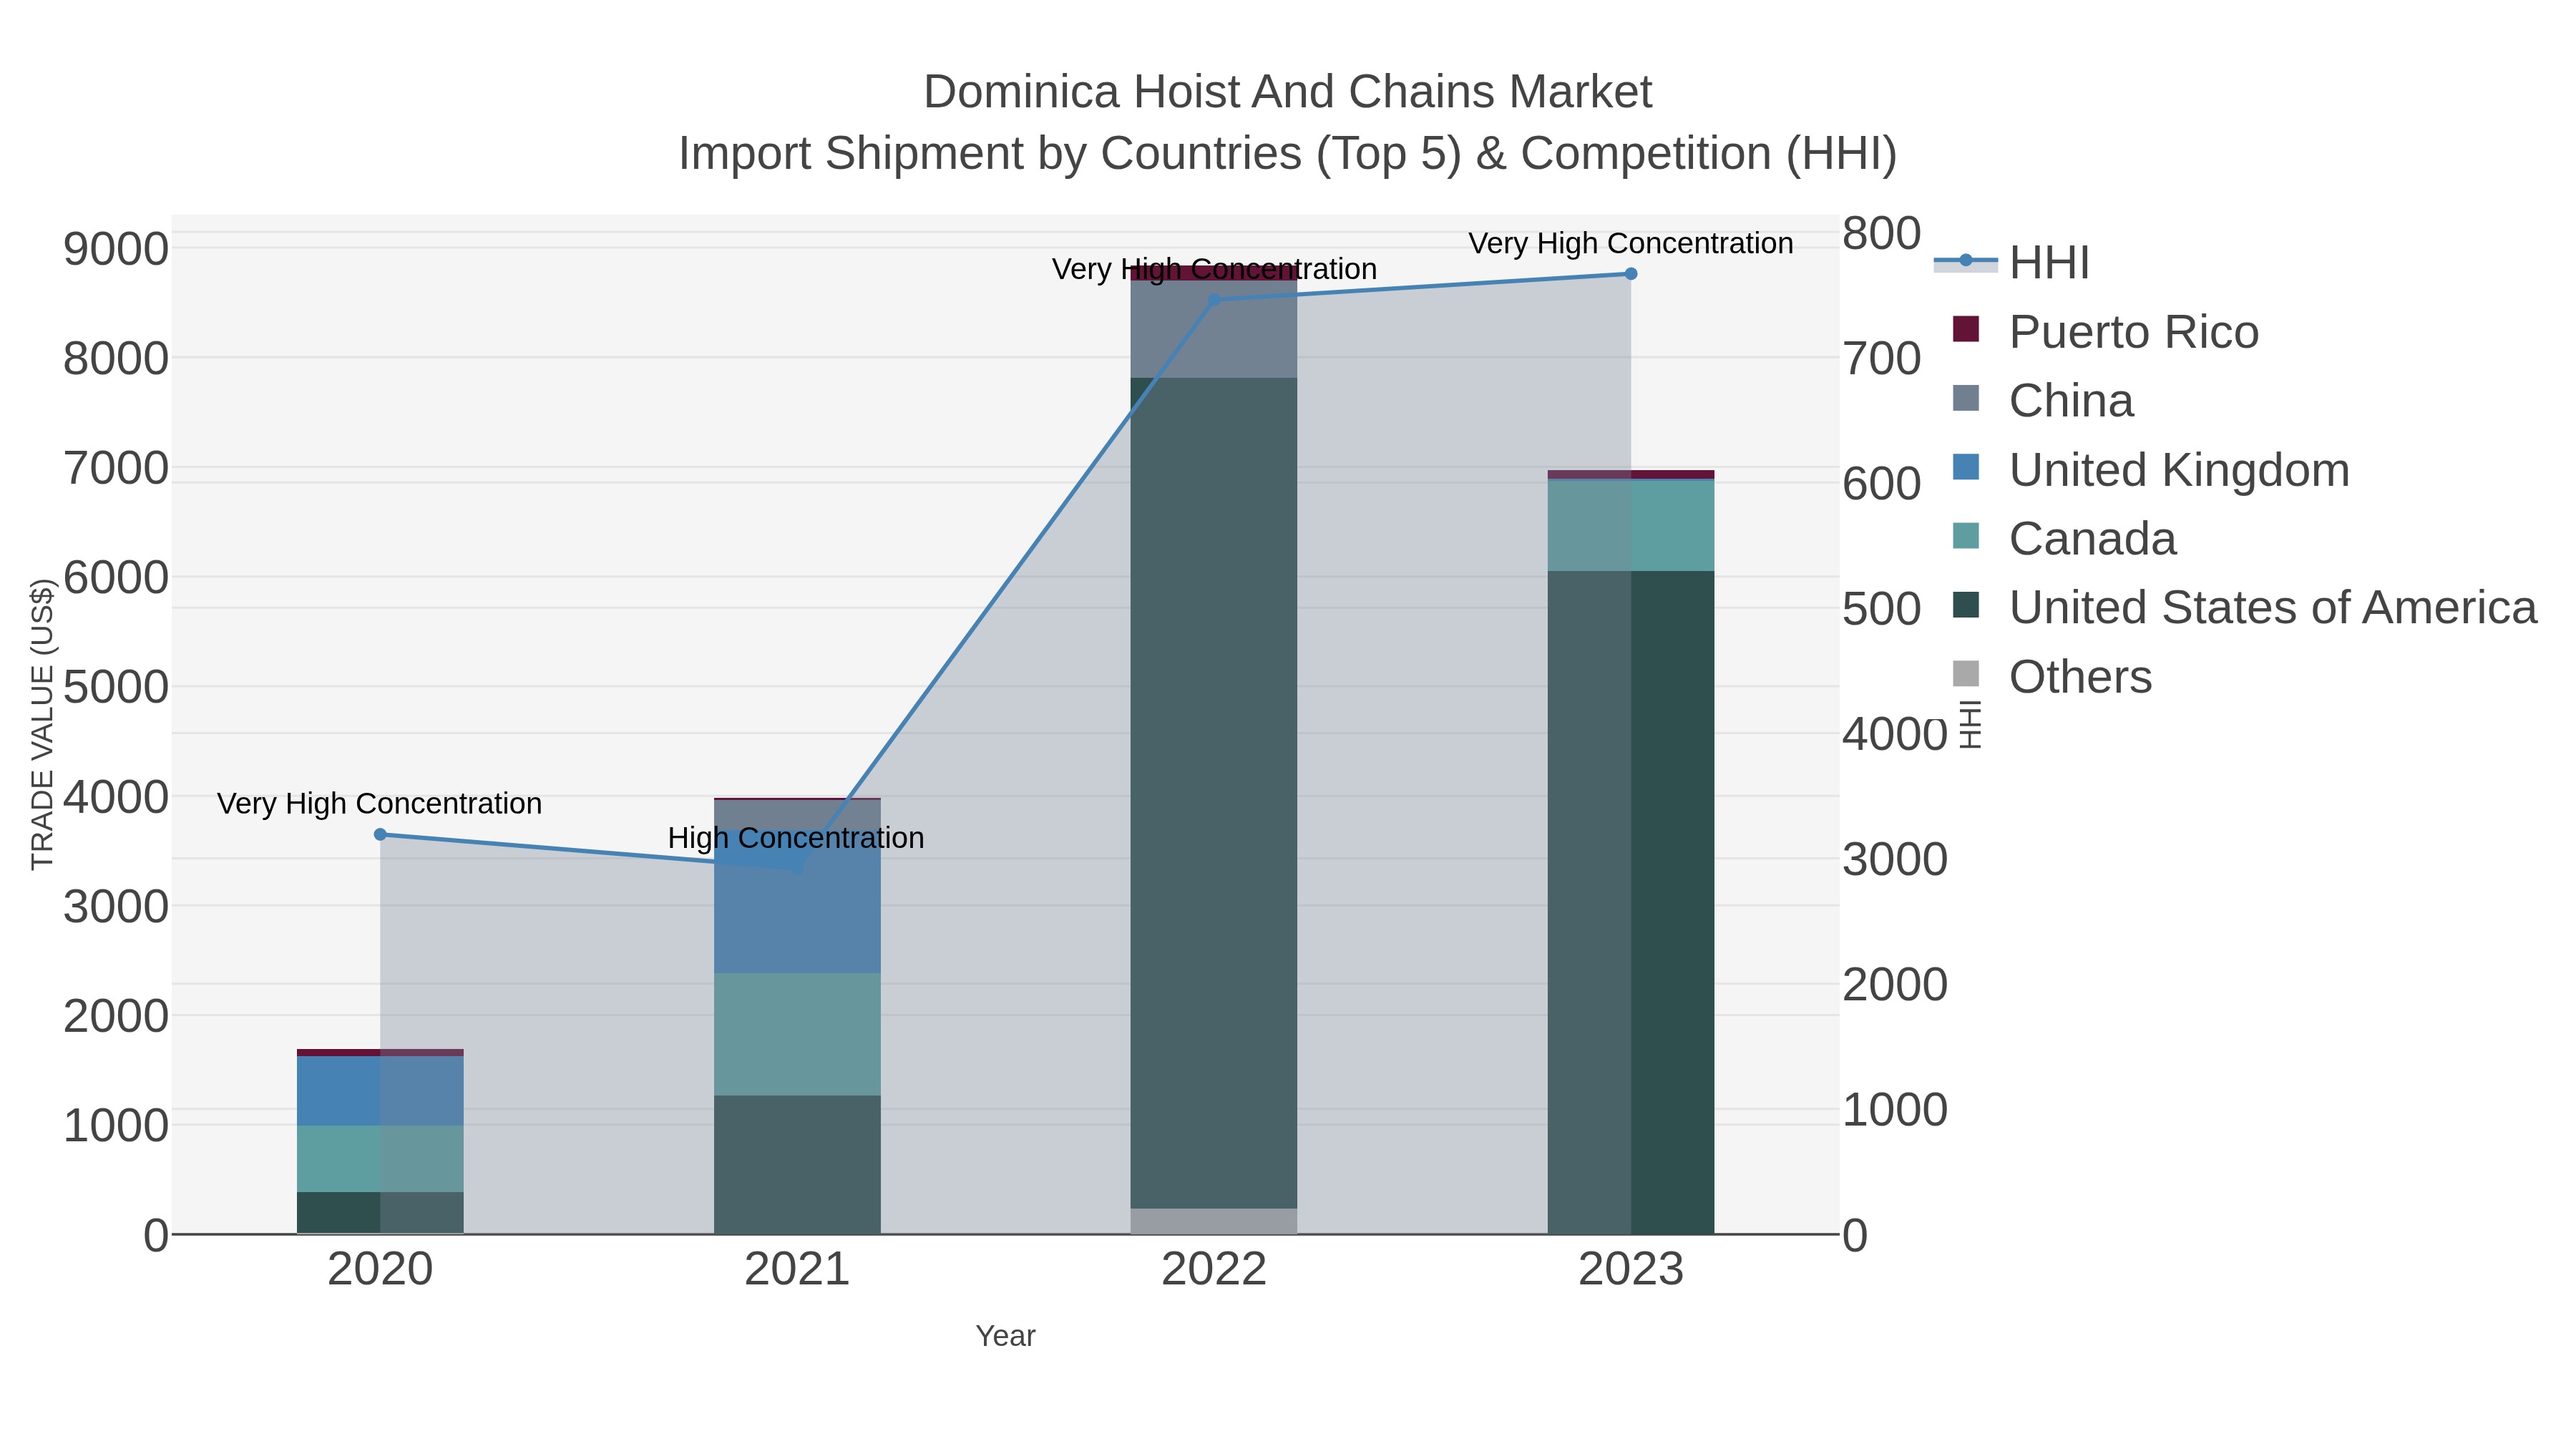Click the 'Year' x-axis title
This screenshot has height=1449, width=2576.
[x=1005, y=1336]
